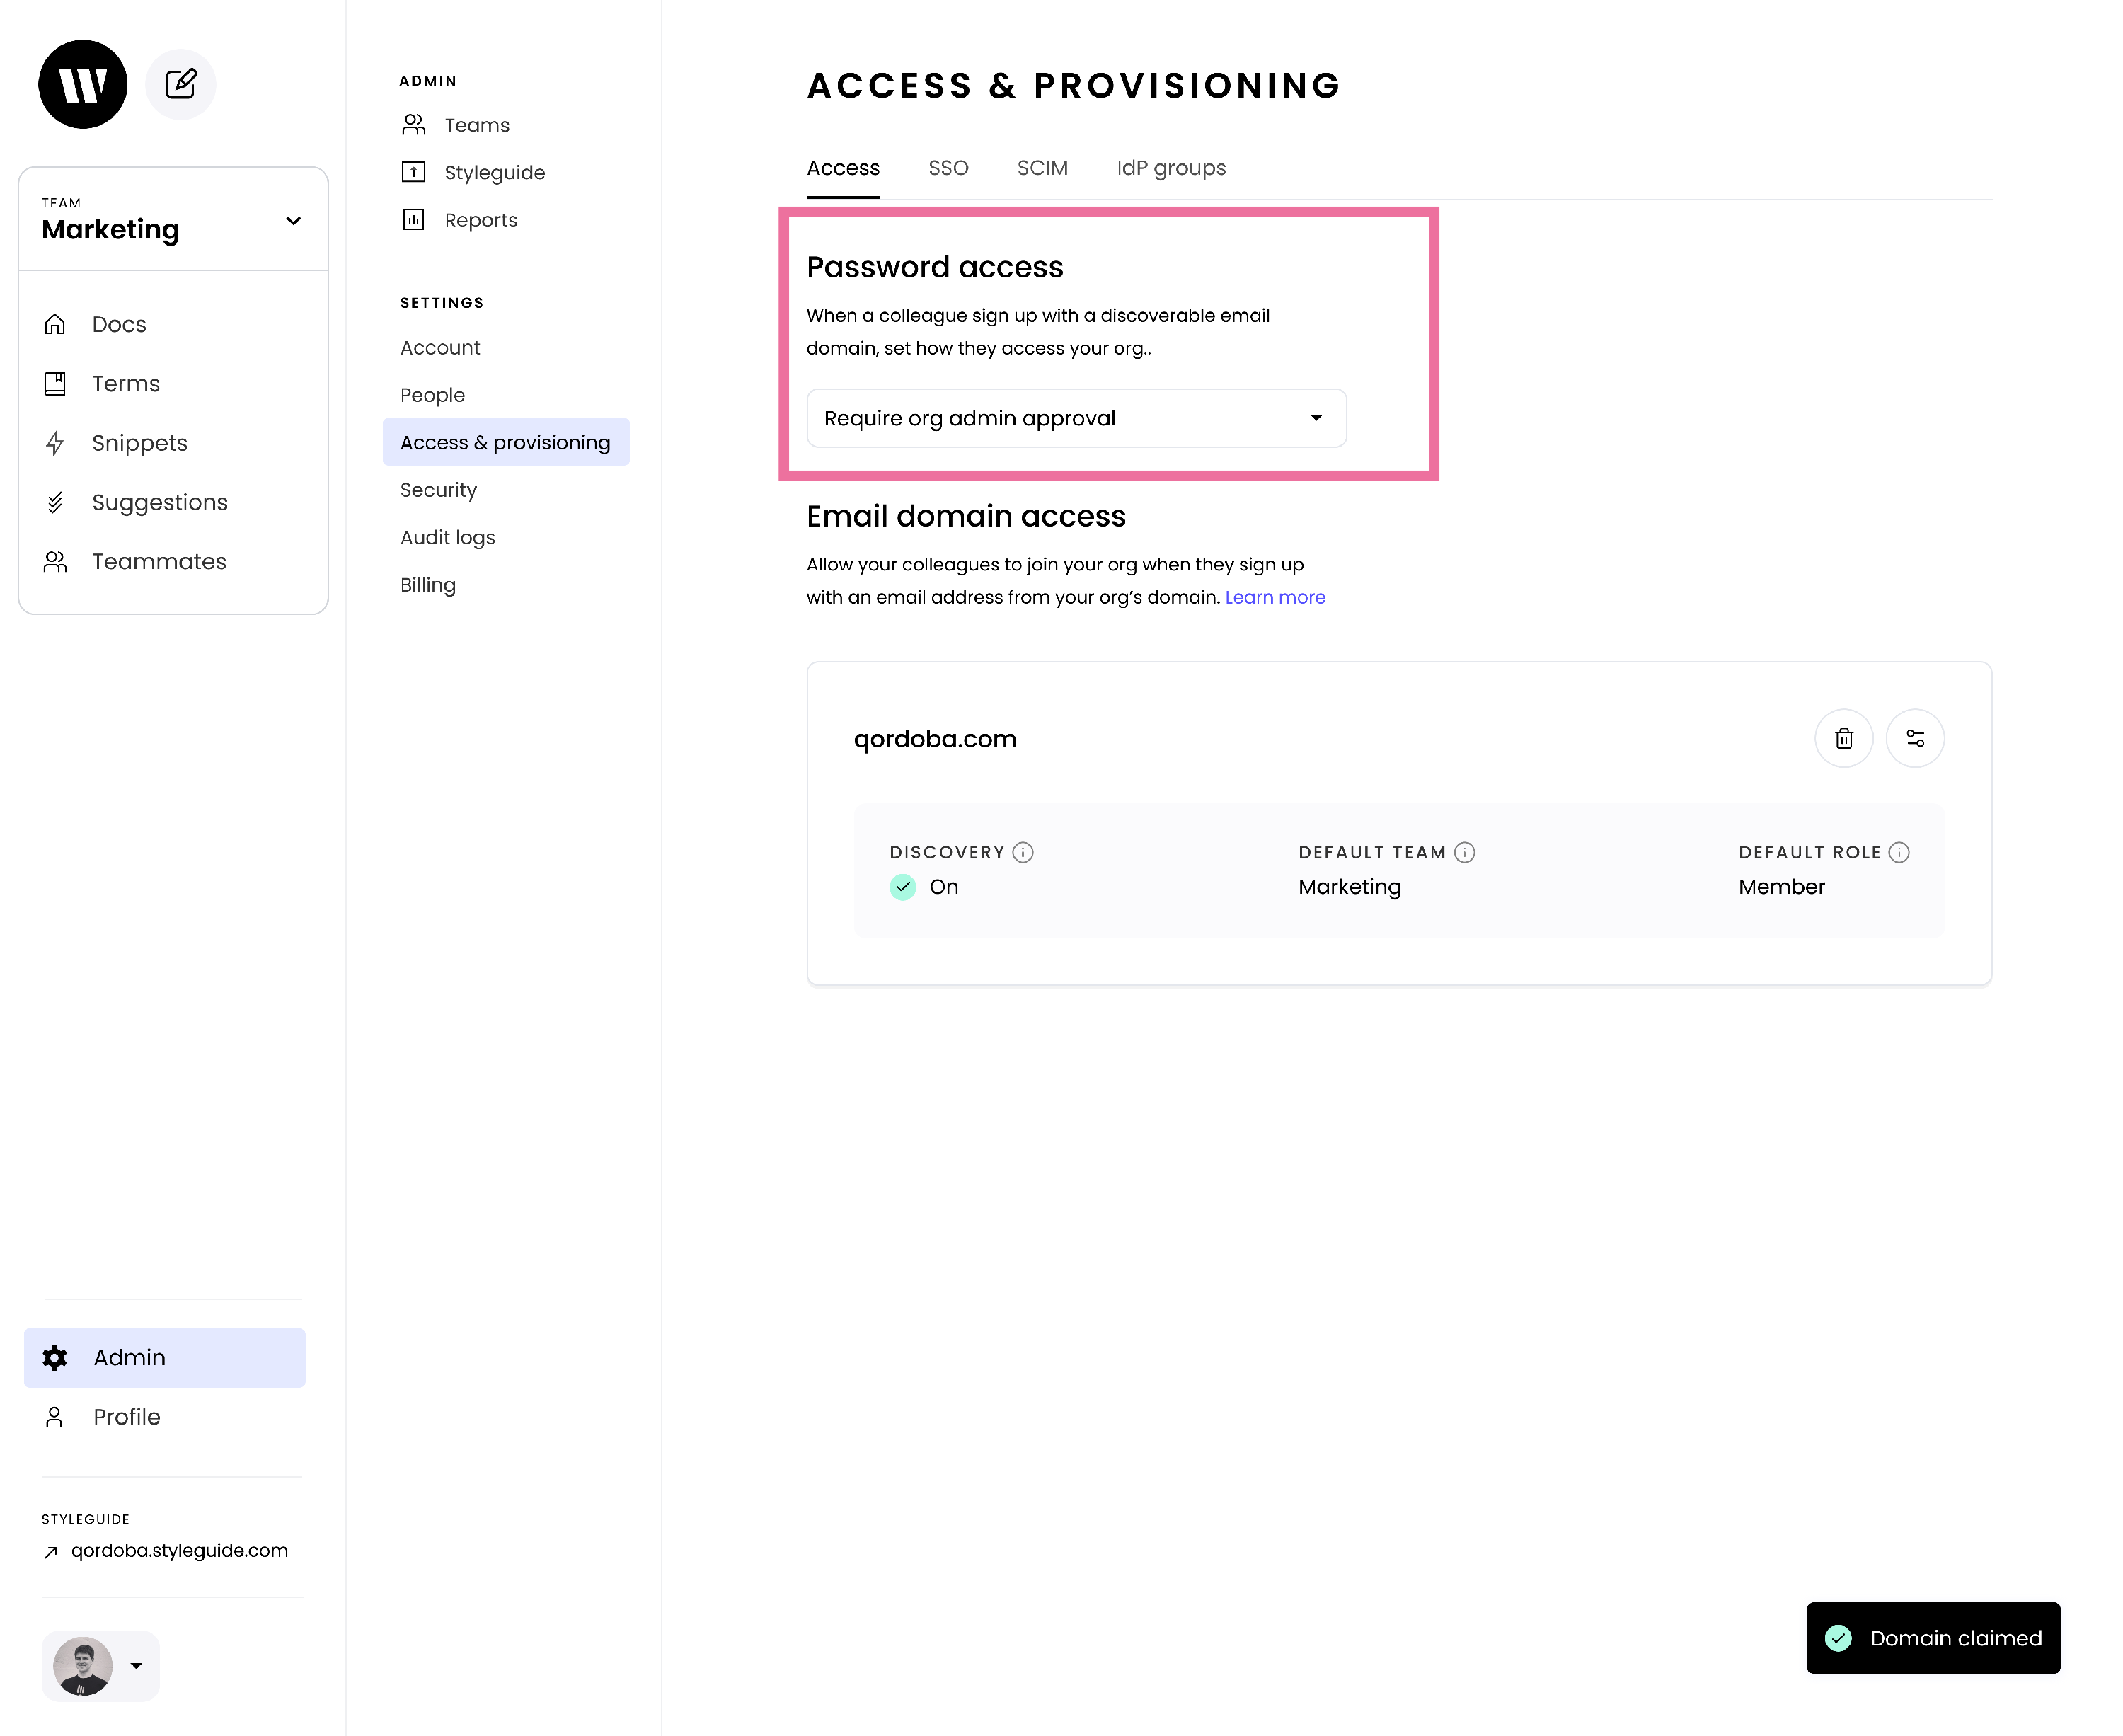Click the Teams people icon under Admin
2123x1736 pixels.
point(413,124)
